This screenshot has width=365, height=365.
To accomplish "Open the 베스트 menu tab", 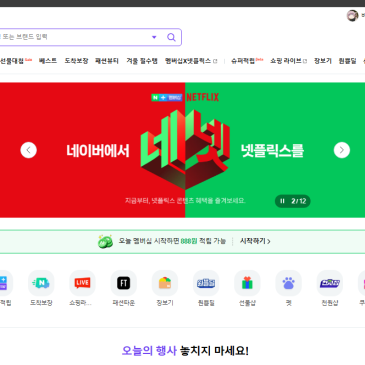I will click(48, 61).
